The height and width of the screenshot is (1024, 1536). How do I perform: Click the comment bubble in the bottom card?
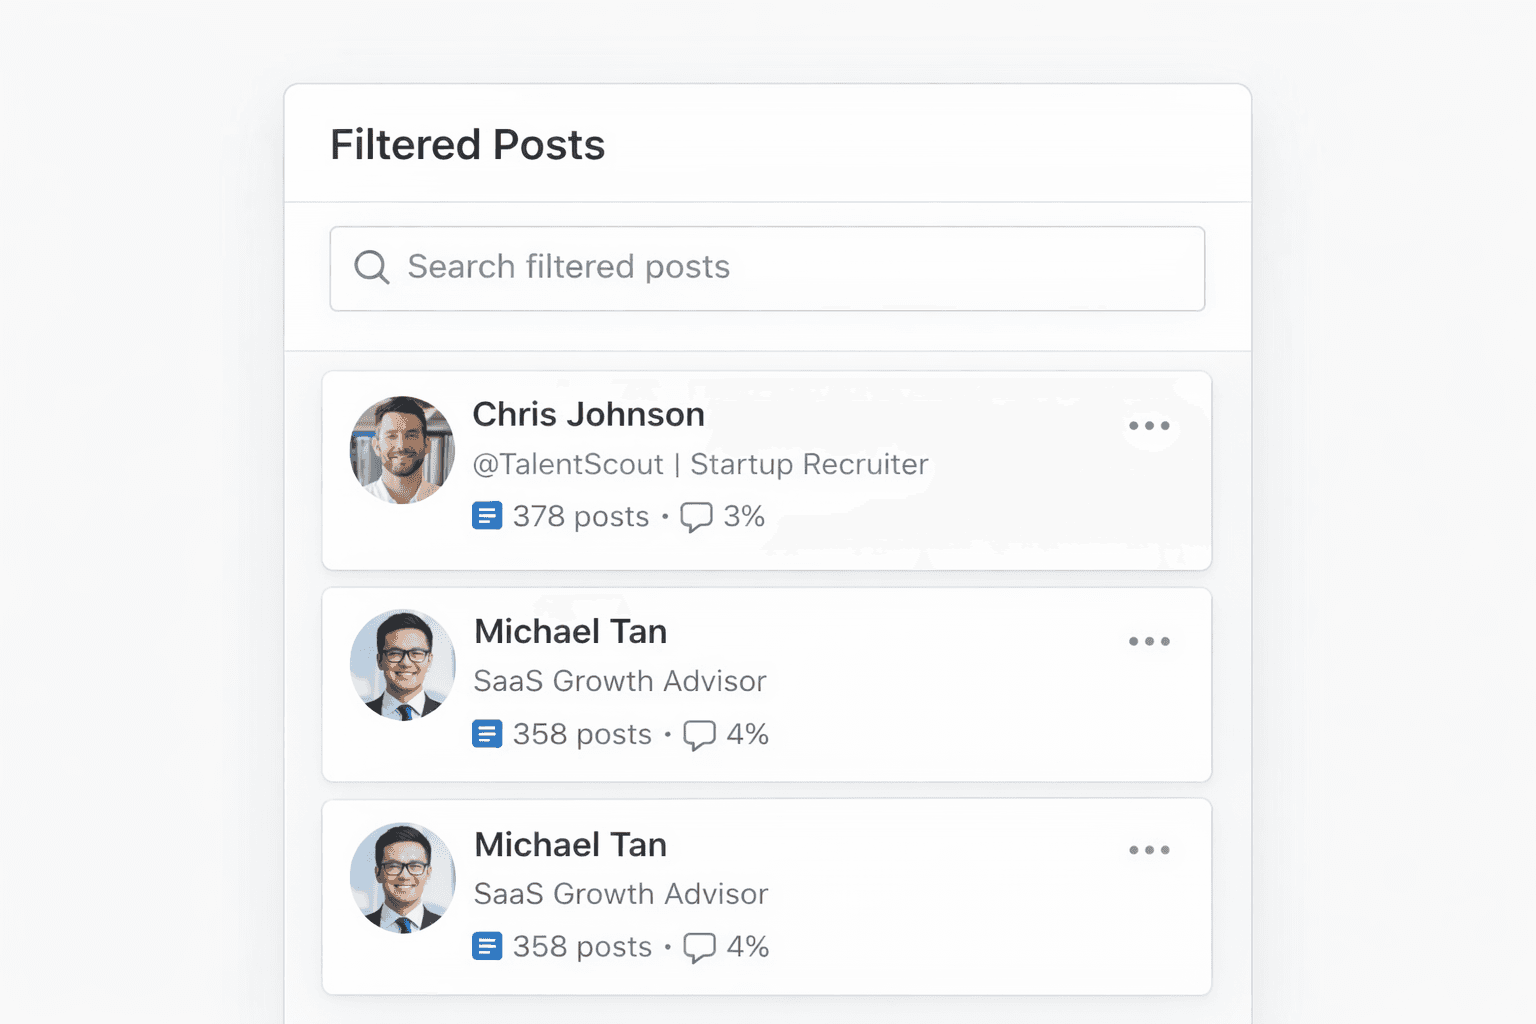coord(699,947)
